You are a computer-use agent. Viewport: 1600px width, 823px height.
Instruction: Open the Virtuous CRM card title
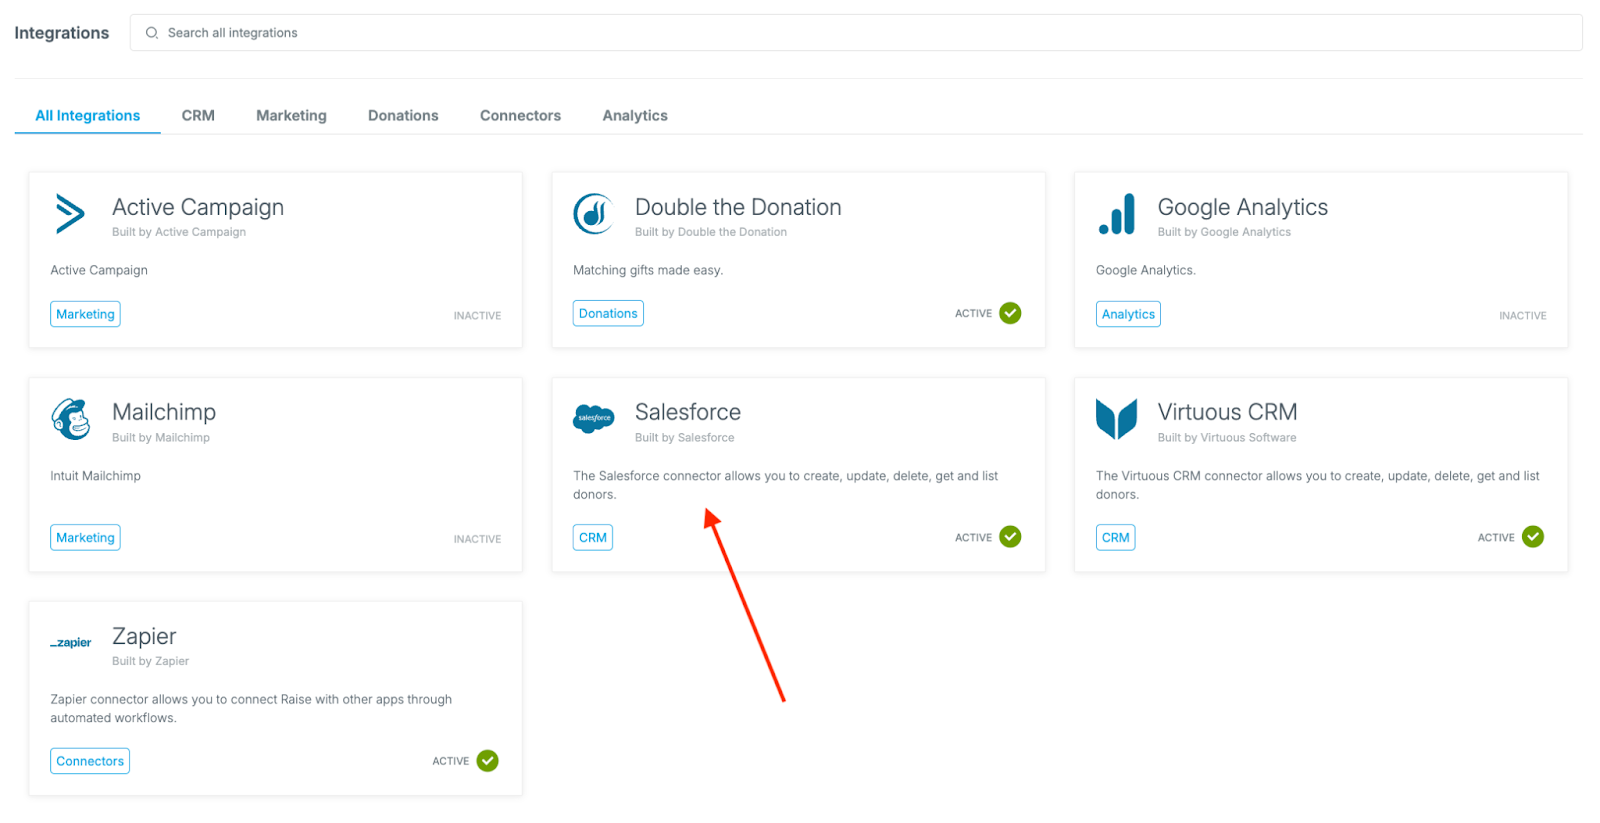point(1228,412)
